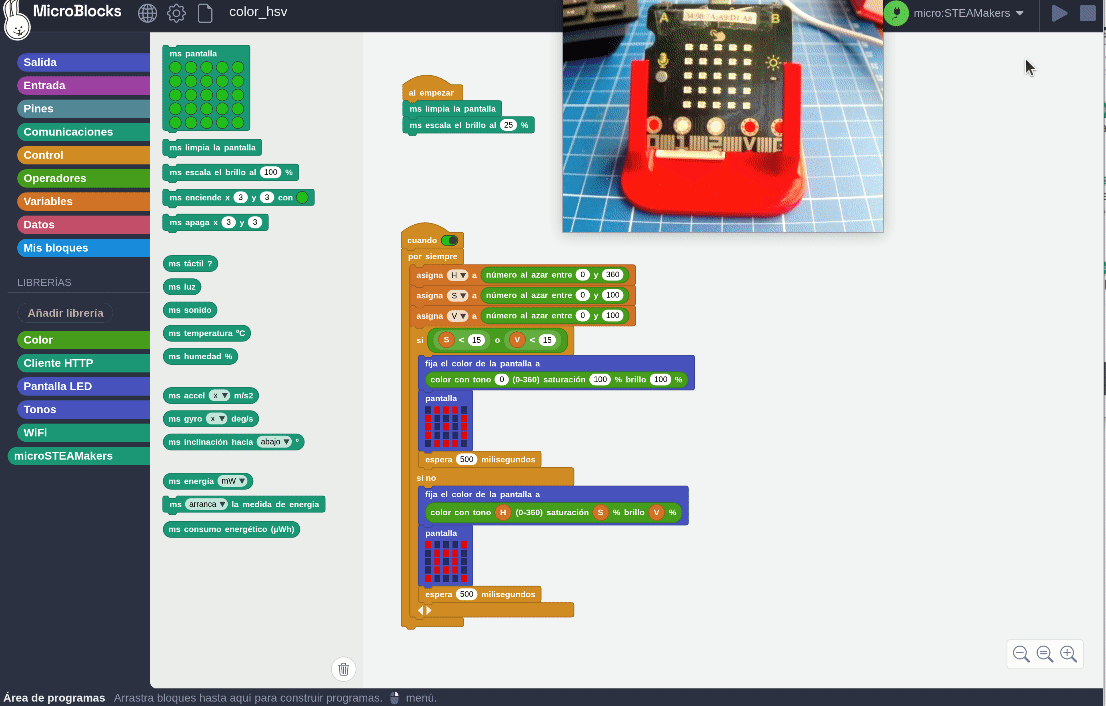Zoom in on the scripting area
1106x706 pixels.
(1069, 654)
